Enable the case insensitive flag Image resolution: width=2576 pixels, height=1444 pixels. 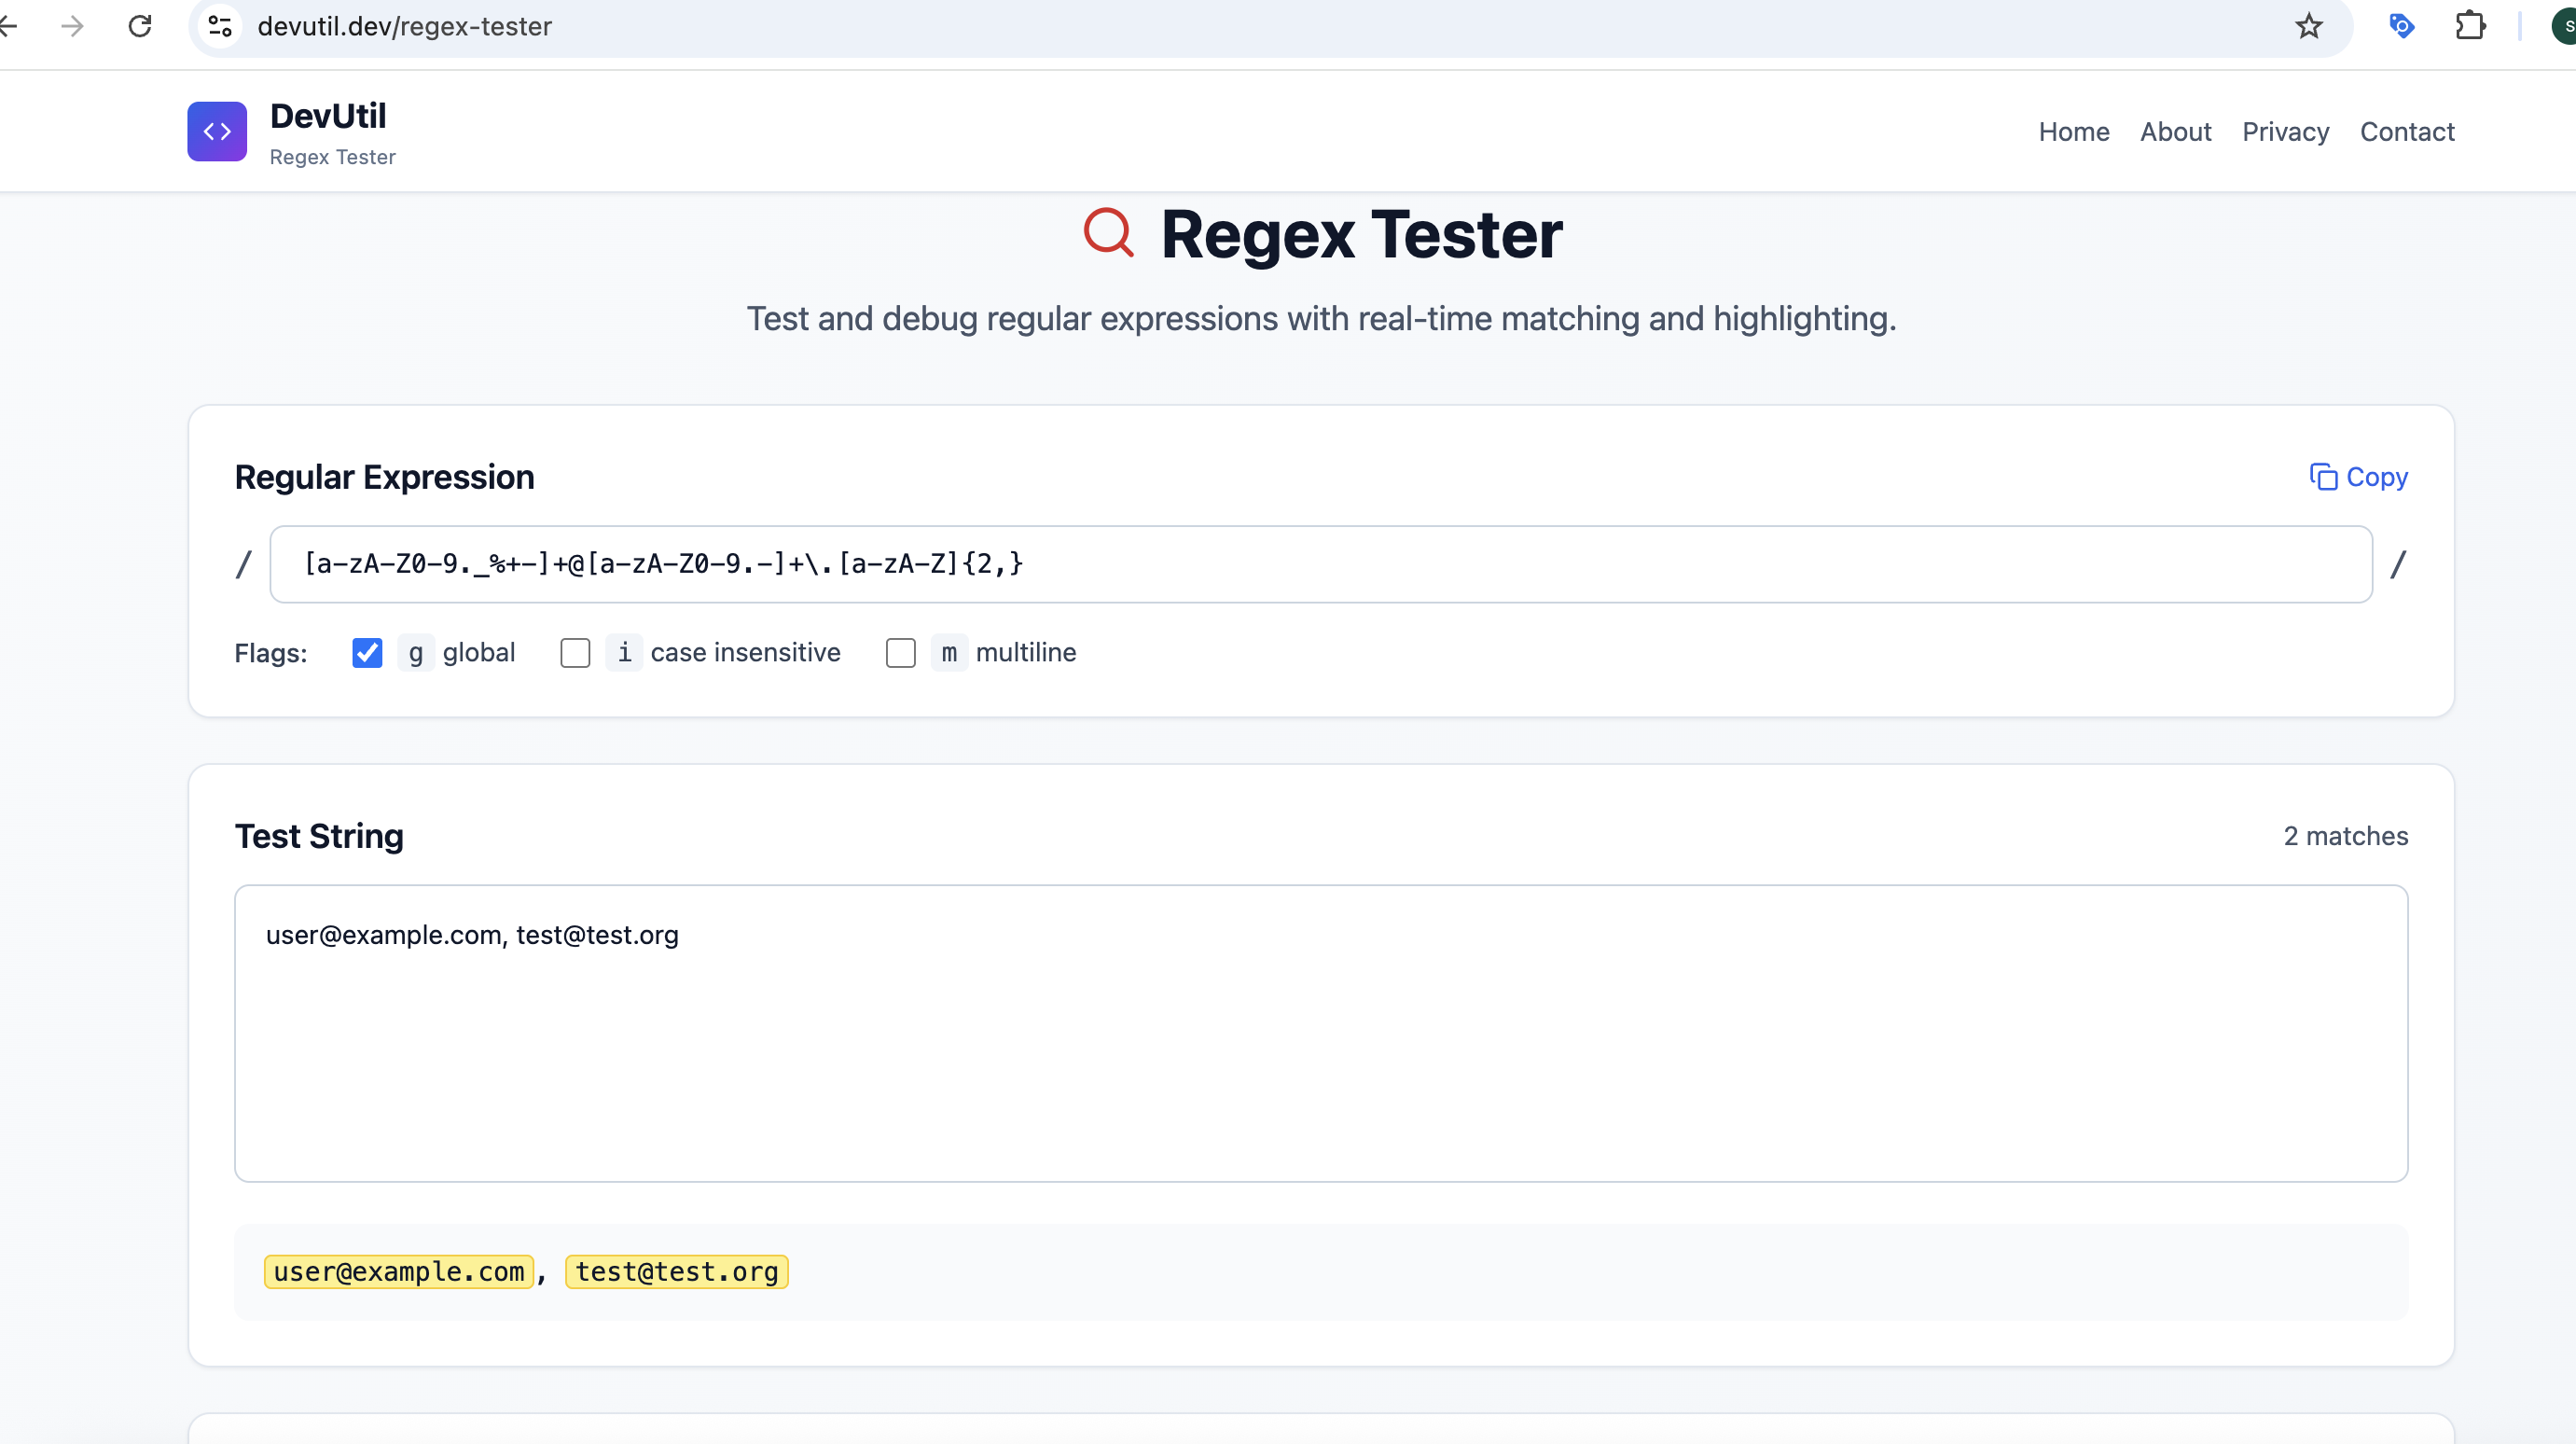pos(576,653)
